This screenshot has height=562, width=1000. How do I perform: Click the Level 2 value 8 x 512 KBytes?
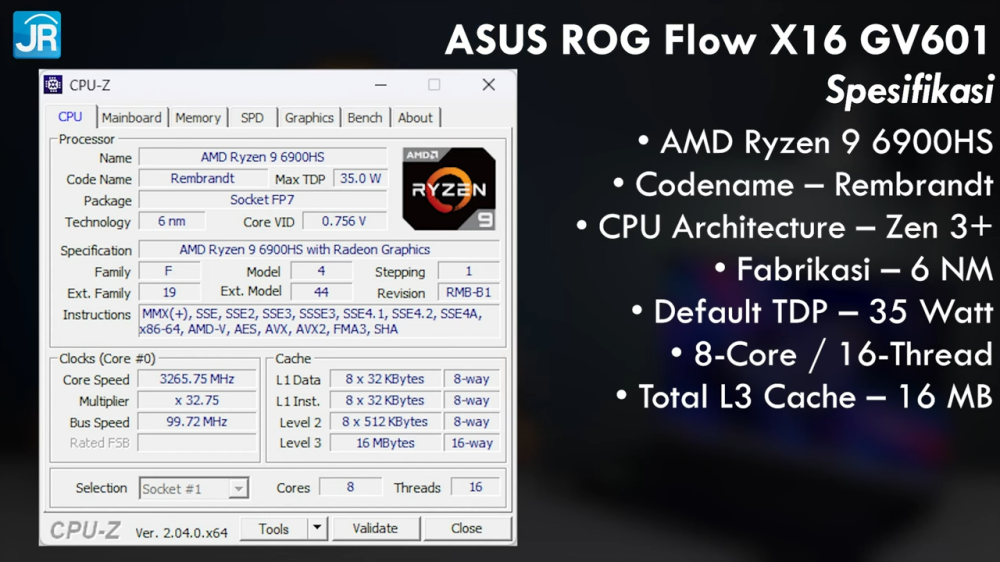[x=385, y=422]
